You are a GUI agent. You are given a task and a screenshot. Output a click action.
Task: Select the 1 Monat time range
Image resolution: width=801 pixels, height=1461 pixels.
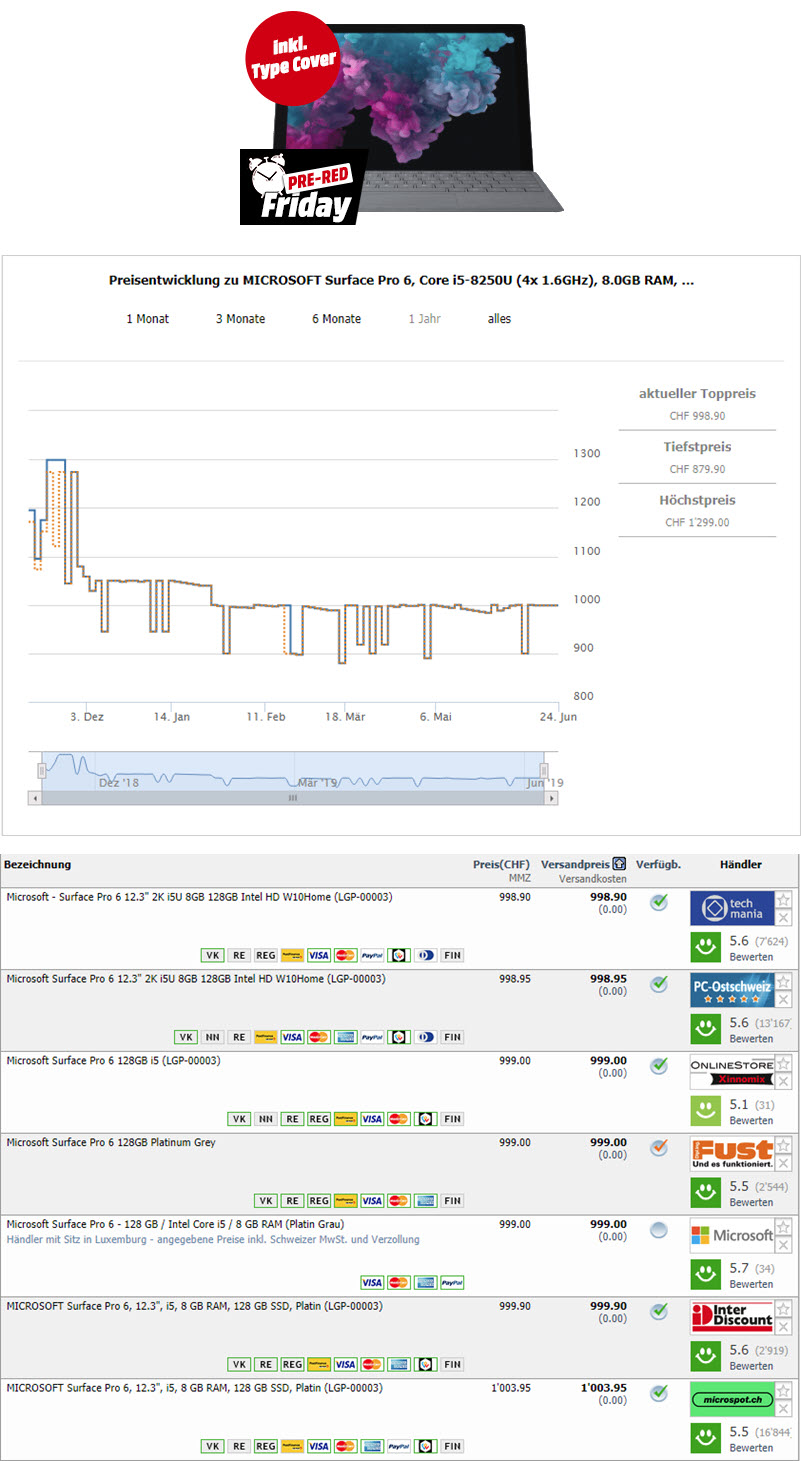tap(147, 319)
